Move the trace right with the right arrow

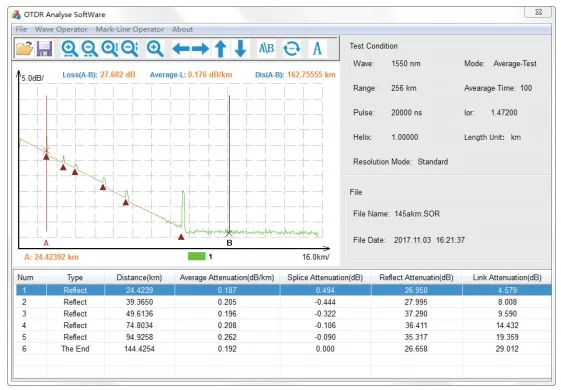coord(200,48)
